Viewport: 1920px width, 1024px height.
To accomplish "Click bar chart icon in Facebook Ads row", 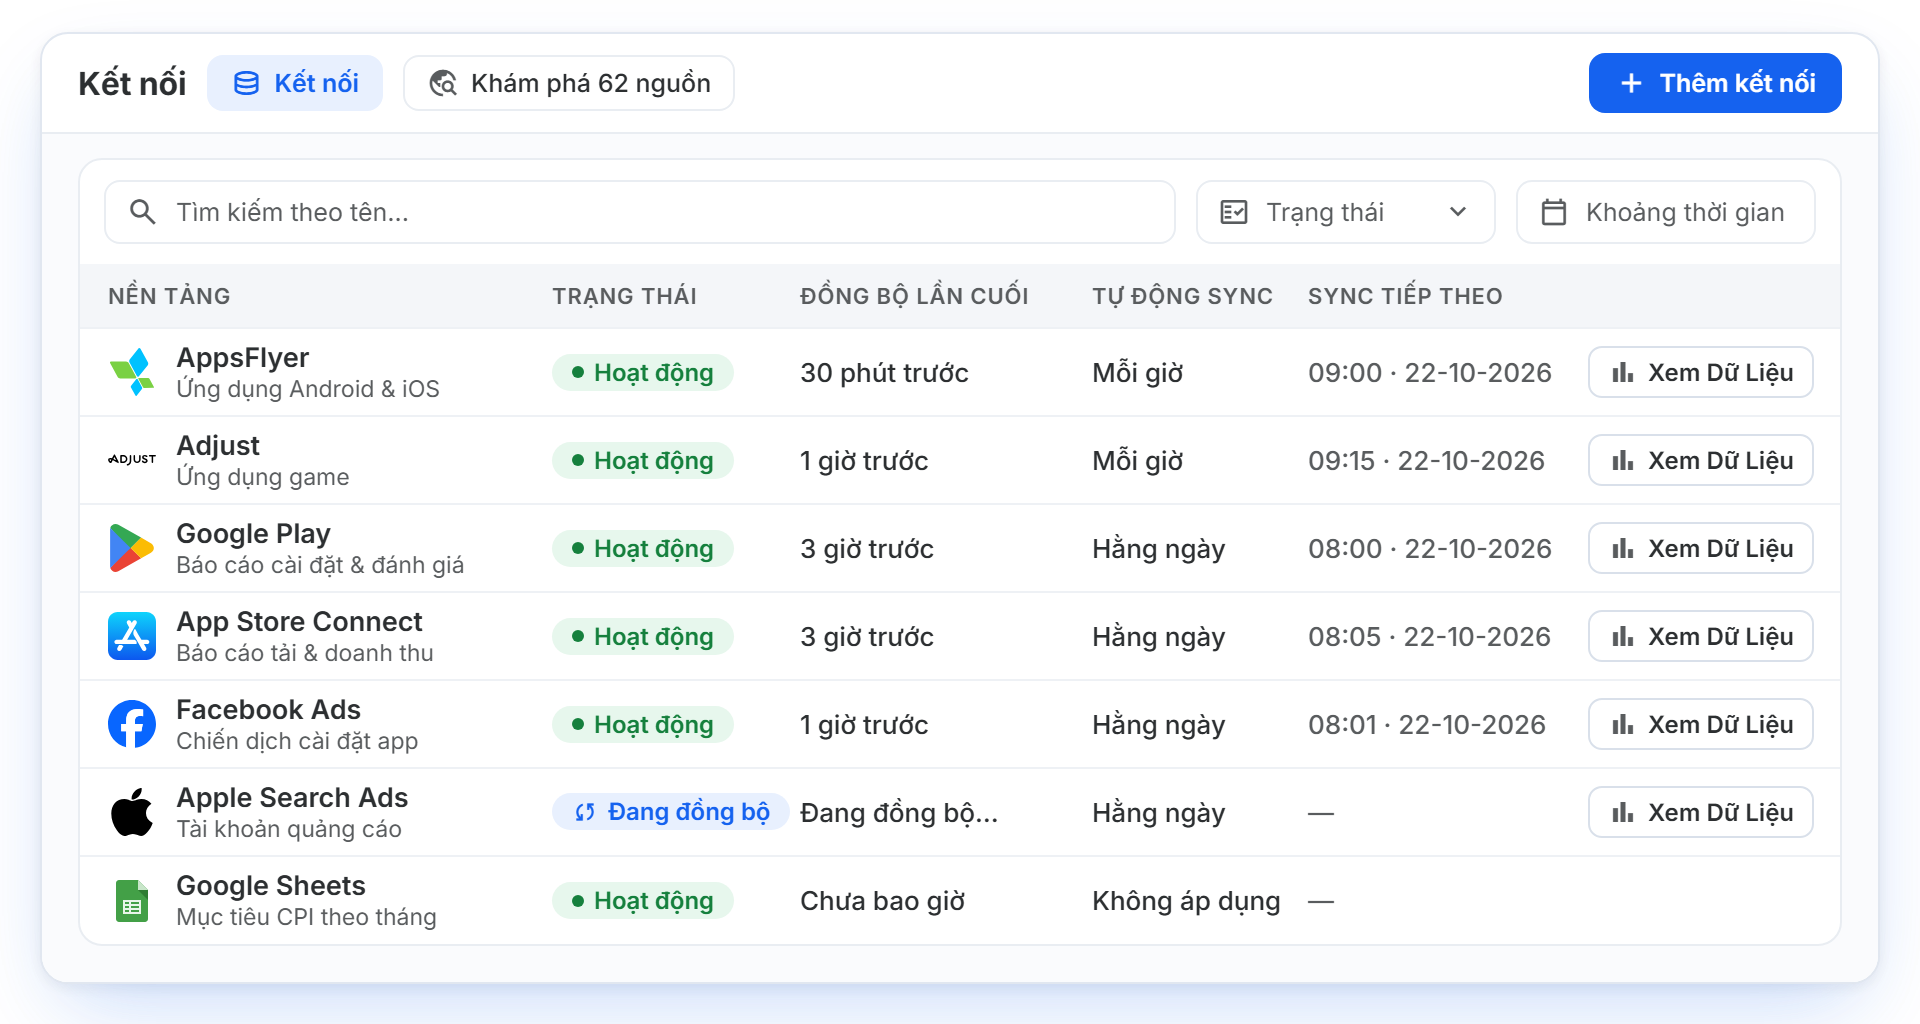I will click(x=1623, y=724).
